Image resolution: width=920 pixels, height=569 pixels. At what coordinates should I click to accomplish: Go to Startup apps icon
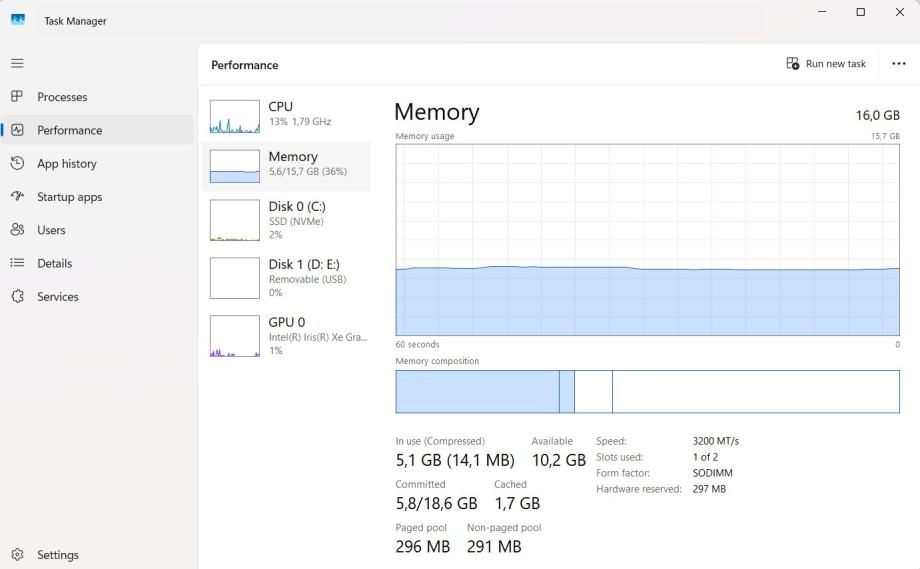(x=17, y=197)
